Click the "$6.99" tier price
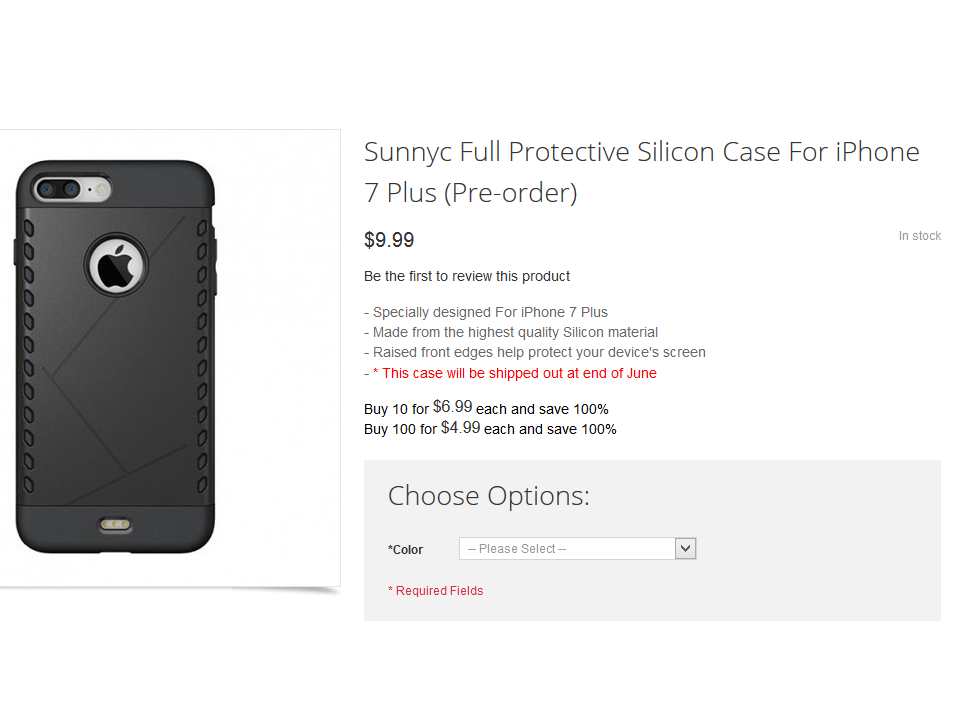The width and height of the screenshot is (957, 718). [452, 406]
